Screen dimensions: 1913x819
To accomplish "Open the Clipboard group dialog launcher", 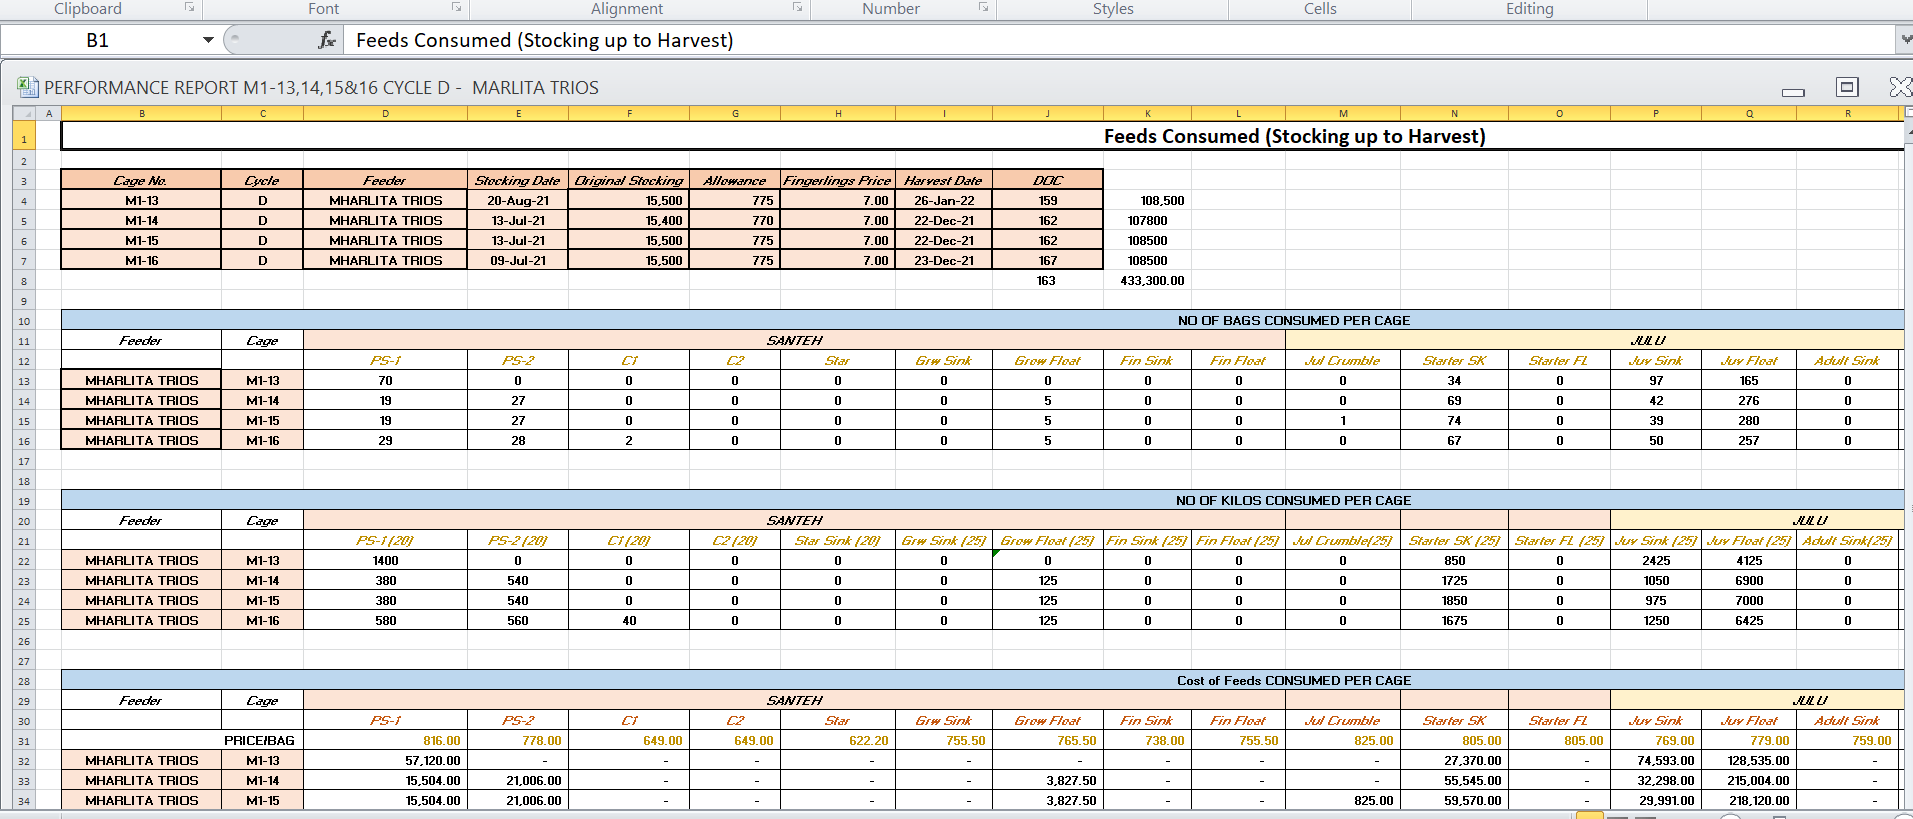I will tap(189, 8).
